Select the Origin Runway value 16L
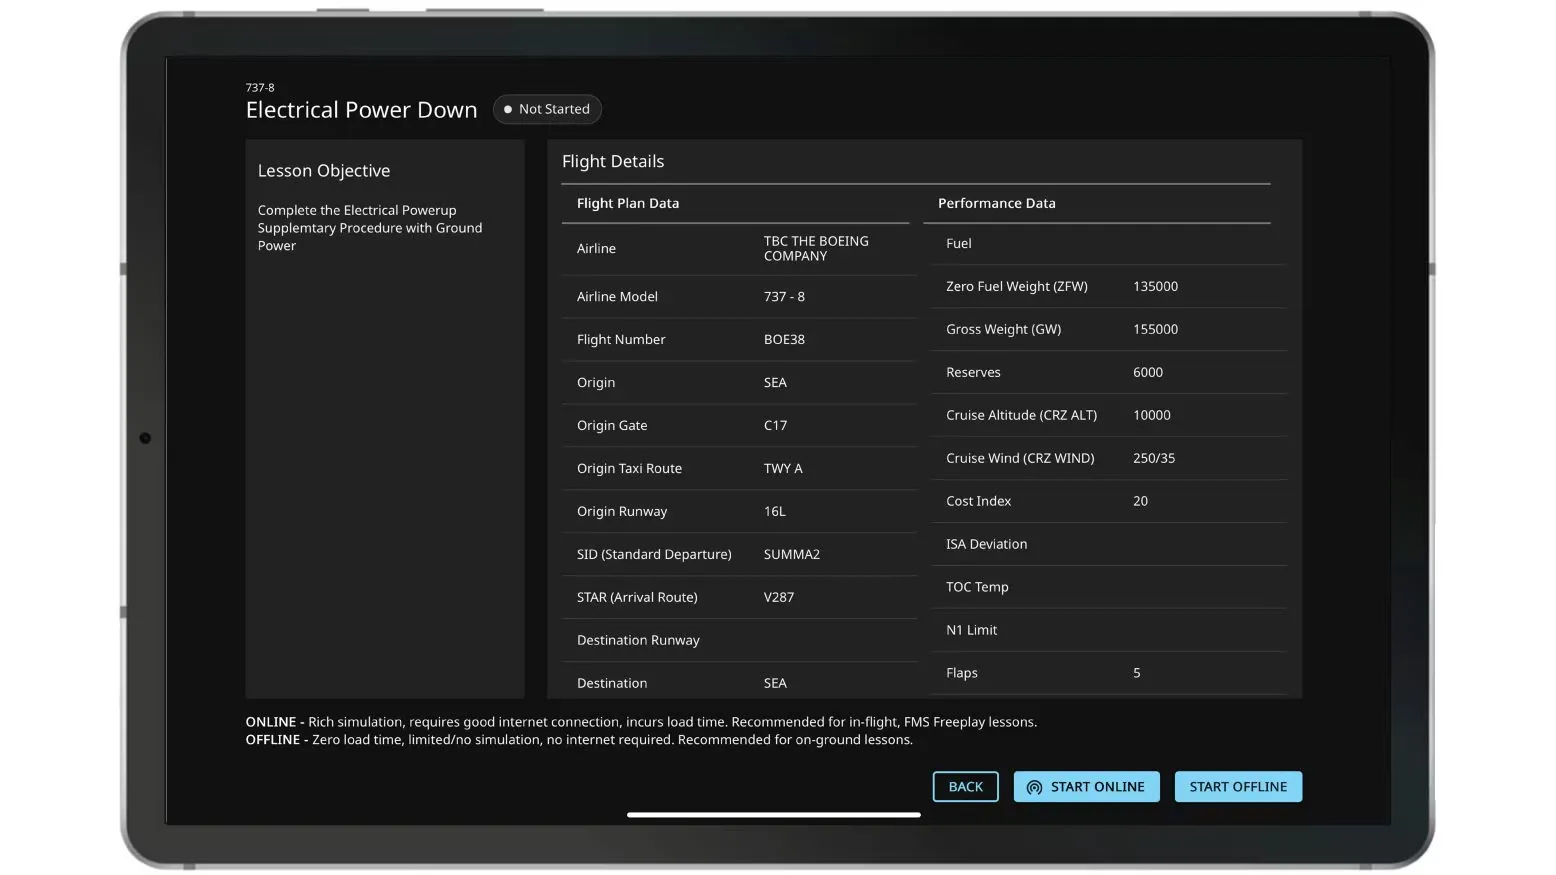This screenshot has height=875, width=1556. pos(774,512)
